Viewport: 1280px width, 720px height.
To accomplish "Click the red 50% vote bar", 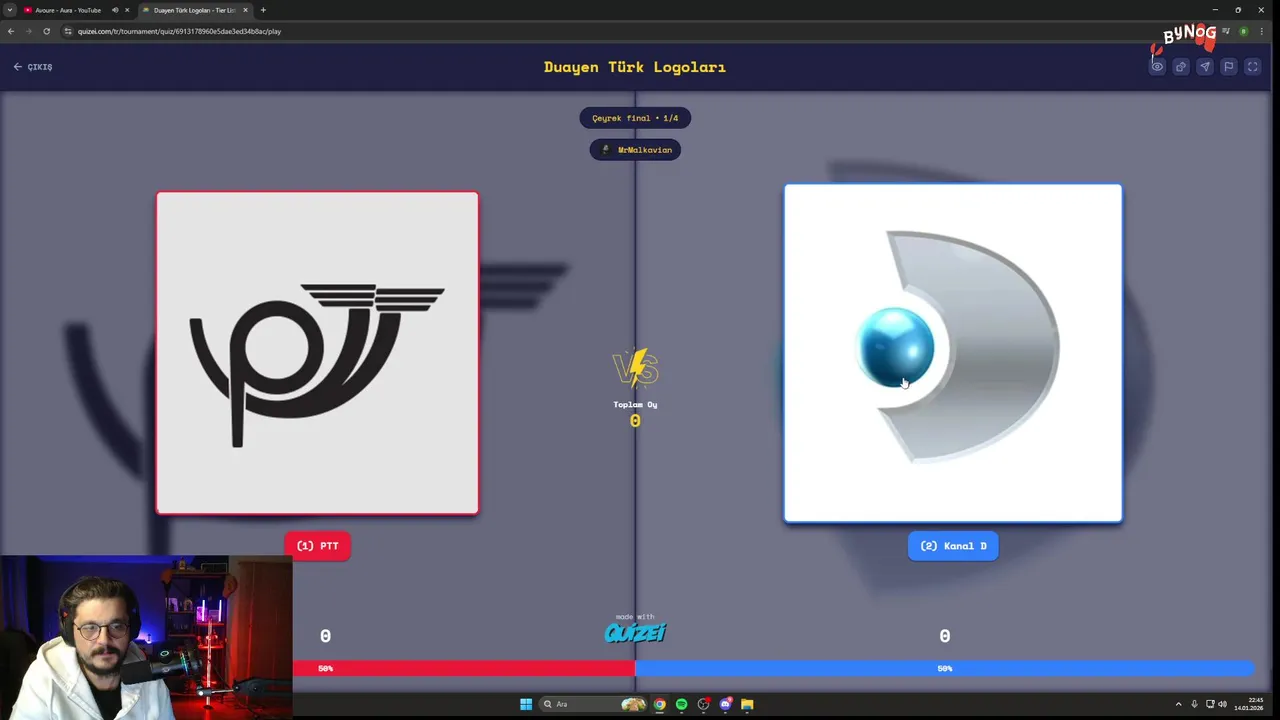I will pos(464,668).
